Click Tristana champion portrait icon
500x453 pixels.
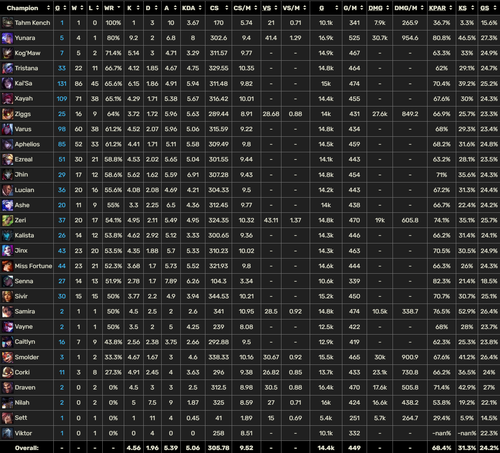point(7,68)
